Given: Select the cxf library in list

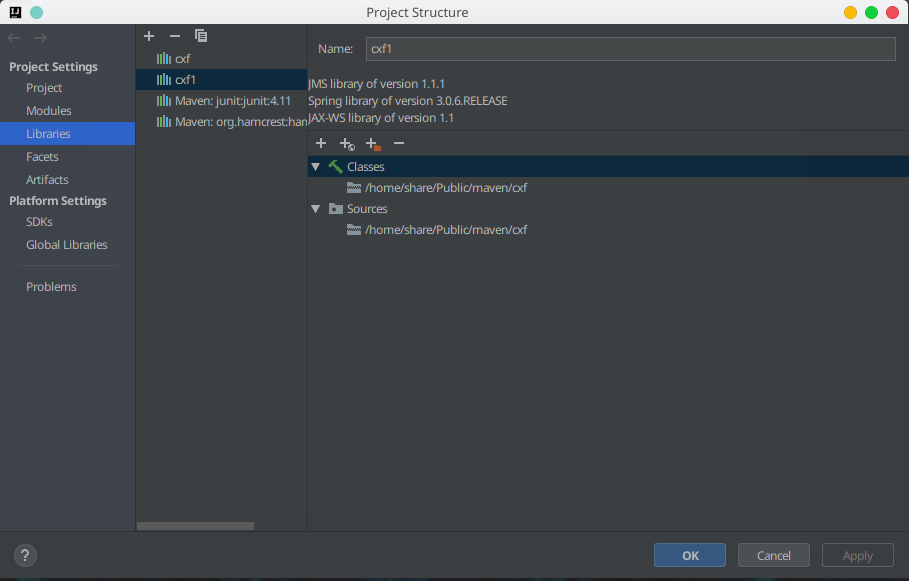Looking at the screenshot, I should pyautogui.click(x=182, y=59).
